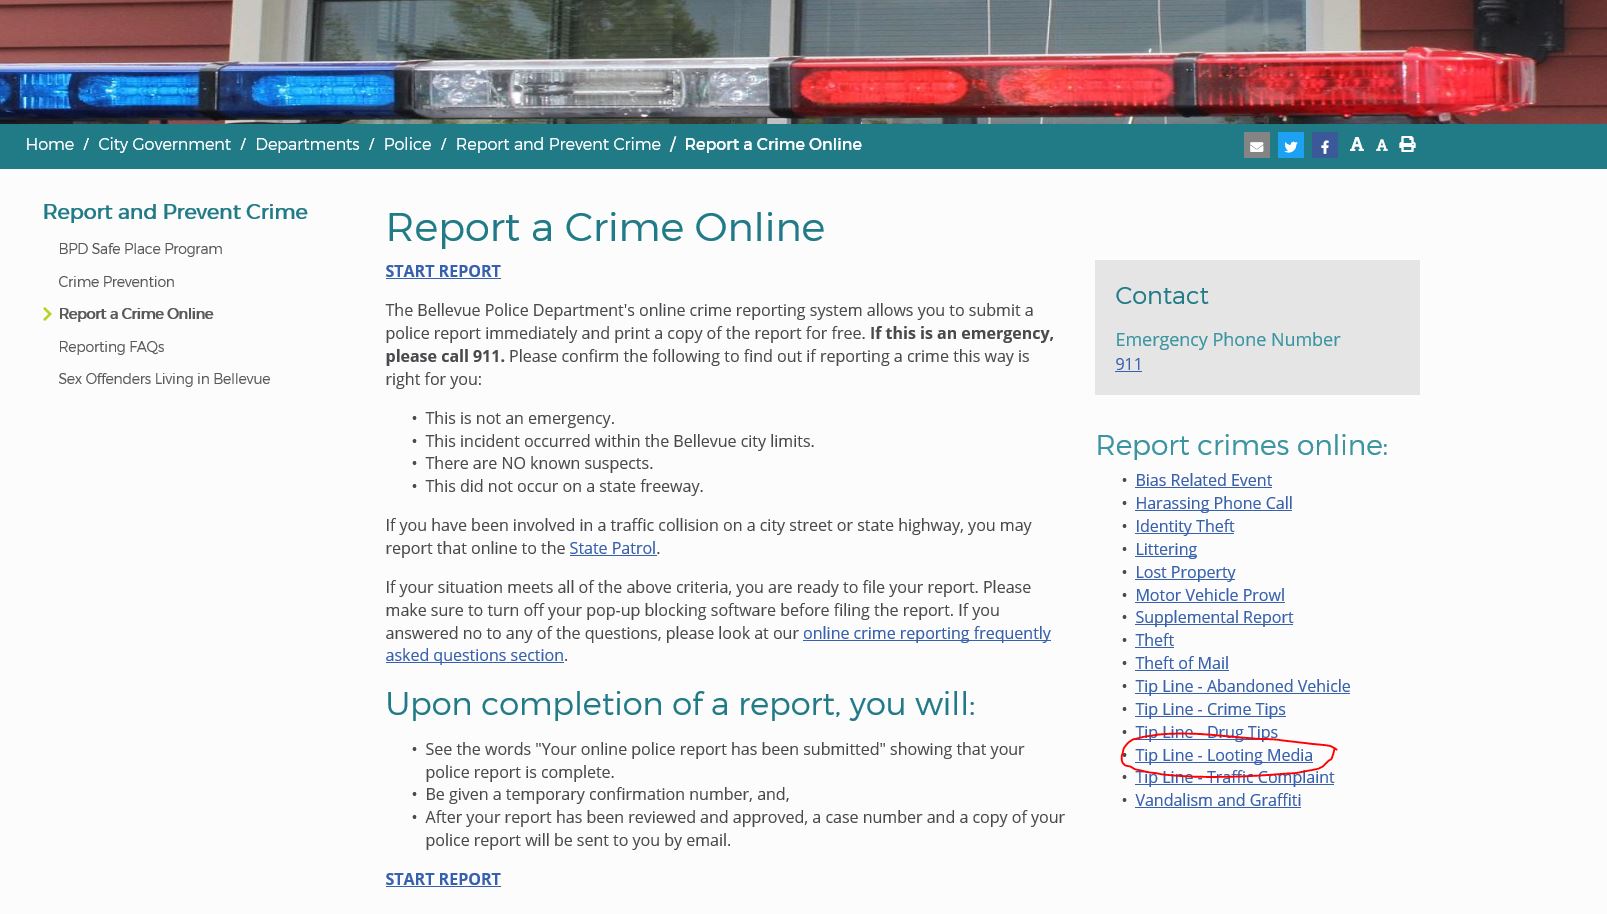Open the State Patrol link

[x=612, y=548]
